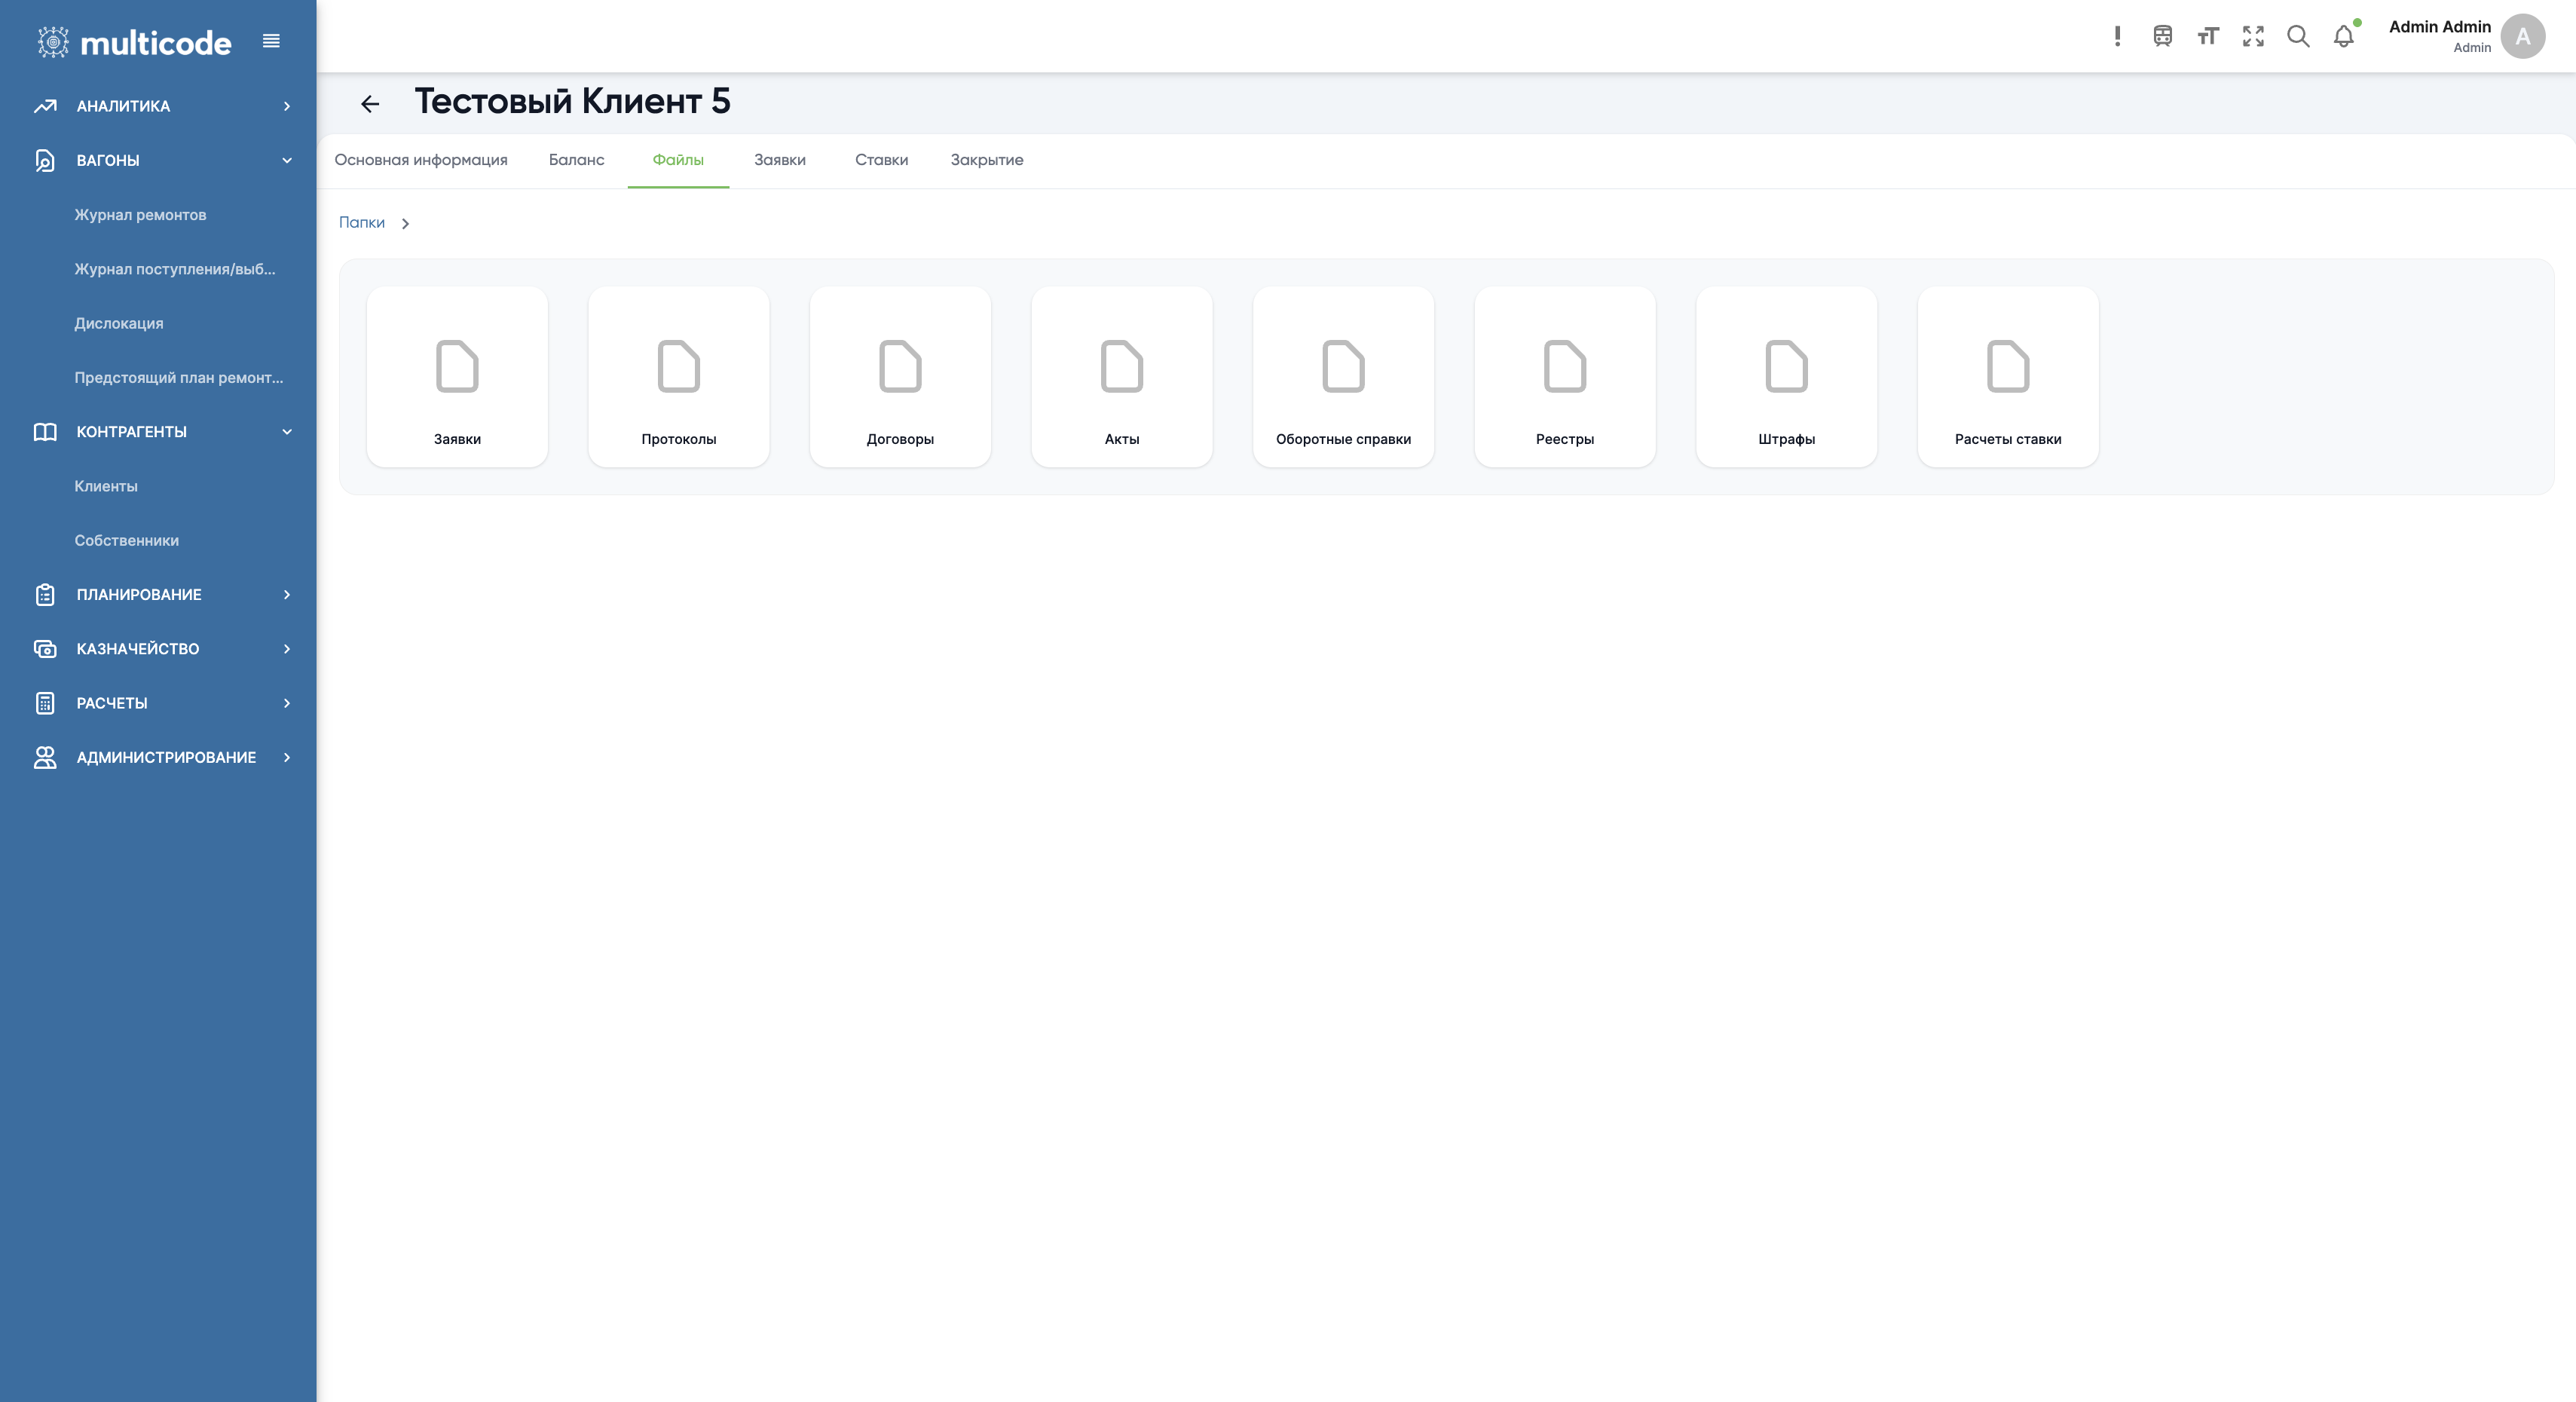The image size is (2576, 1402).
Task: Open the Папки breadcrumb link
Action: (361, 222)
